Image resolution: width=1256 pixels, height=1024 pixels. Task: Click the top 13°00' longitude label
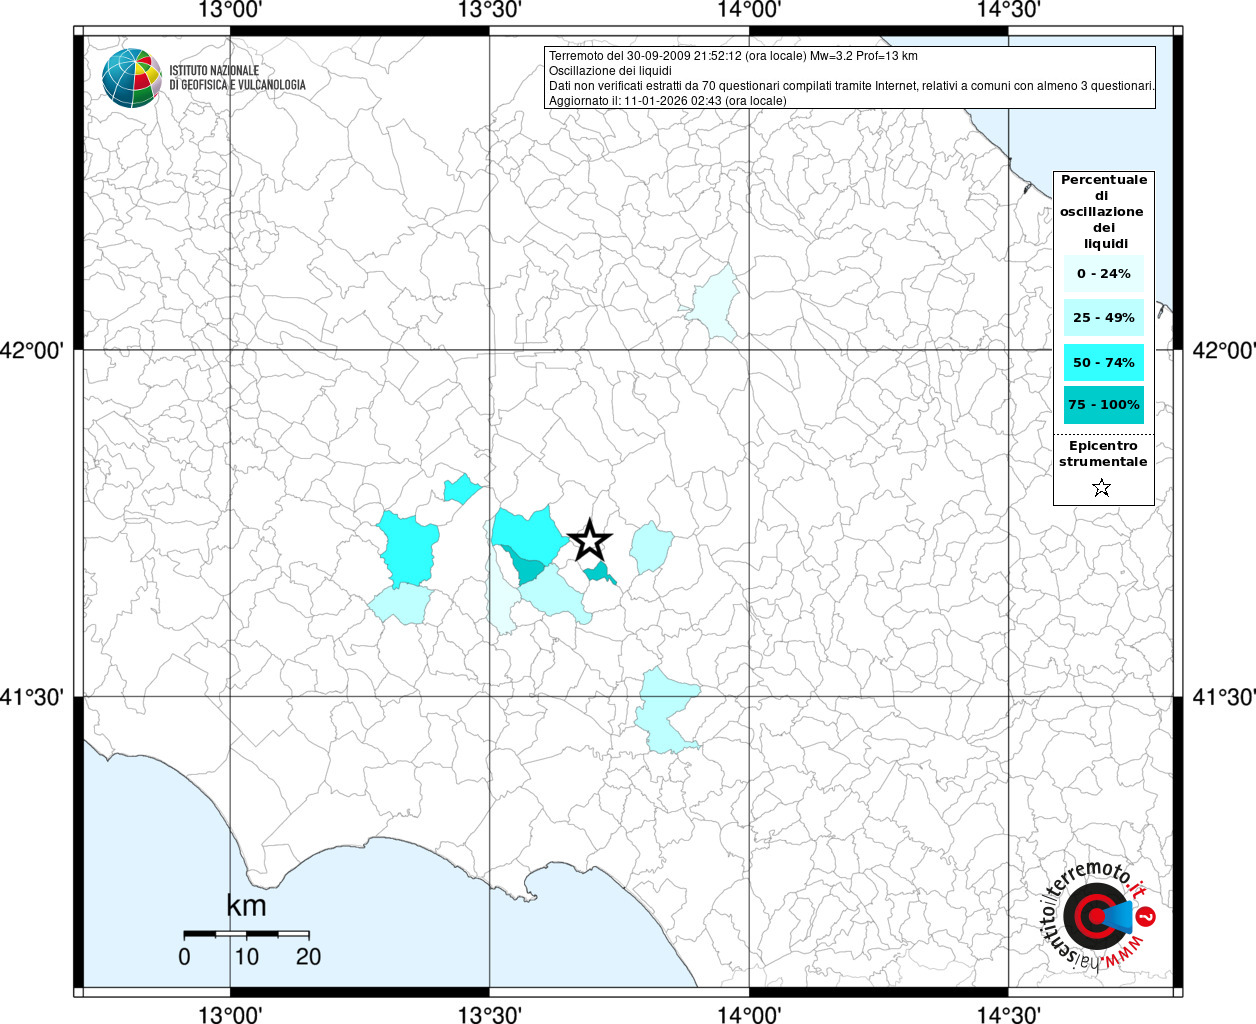pyautogui.click(x=231, y=10)
